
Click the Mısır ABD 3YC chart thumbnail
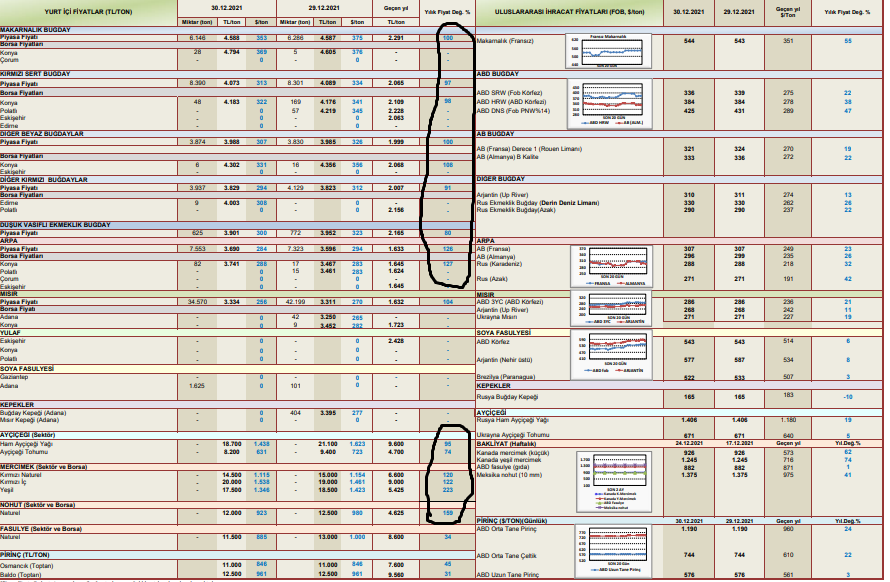(611, 309)
